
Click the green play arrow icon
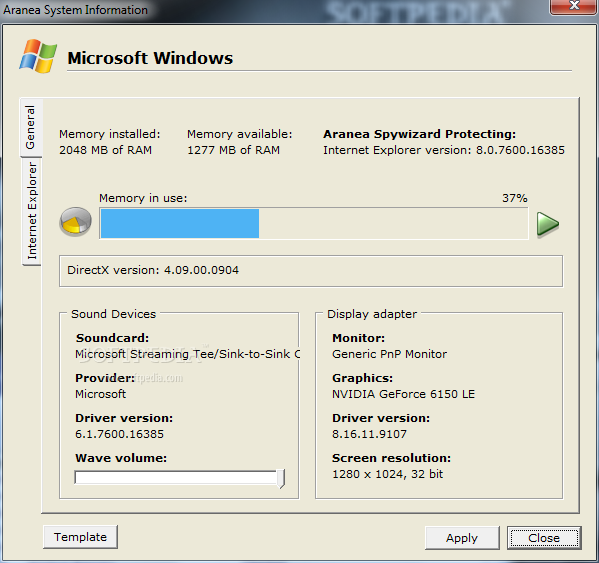(547, 224)
